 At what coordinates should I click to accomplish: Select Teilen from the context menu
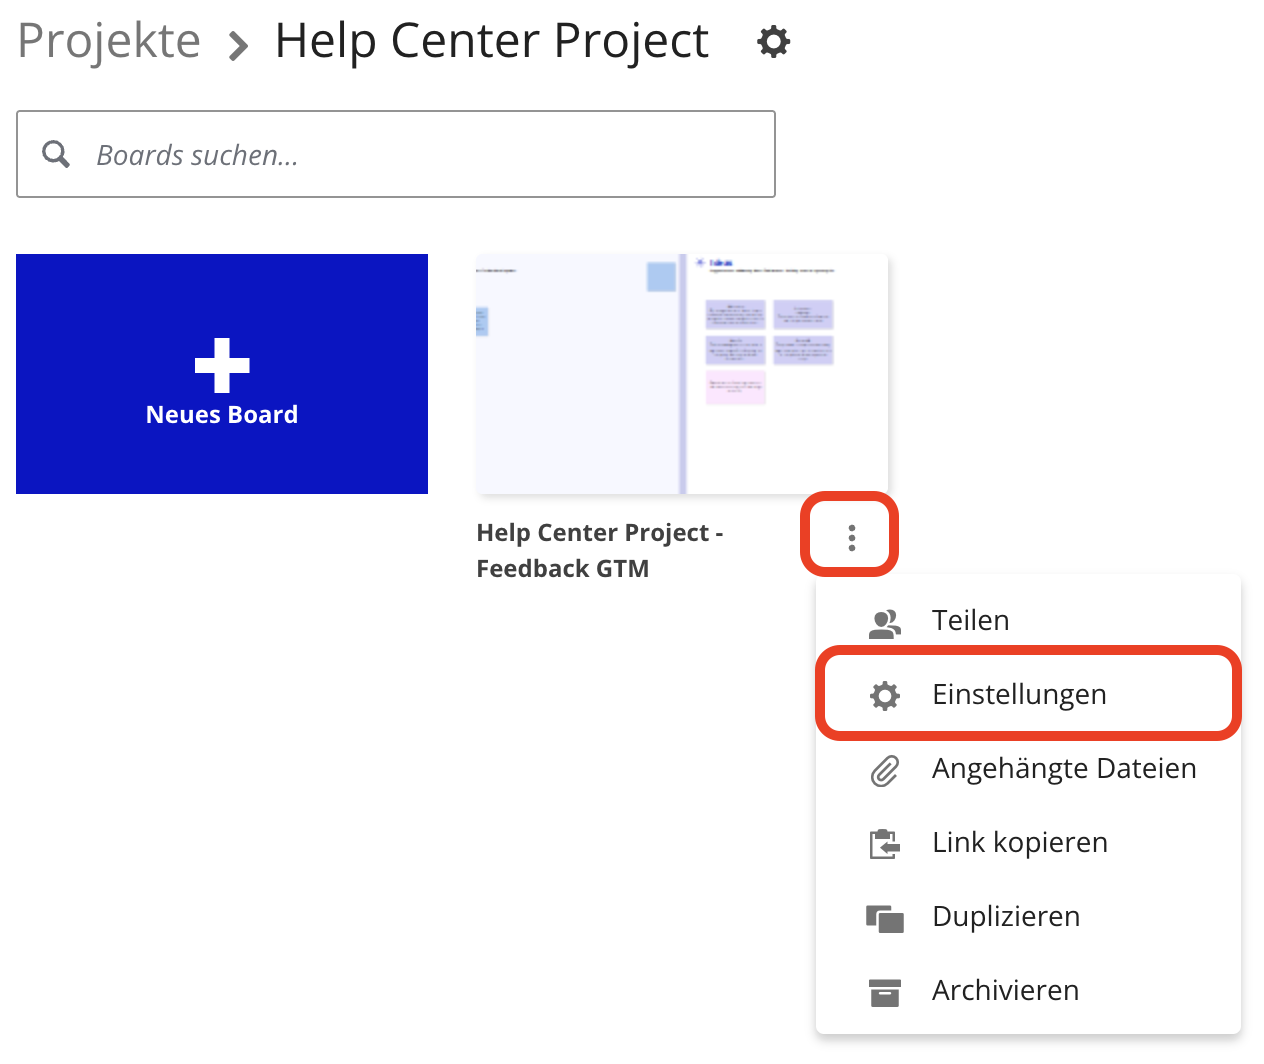pyautogui.click(x=970, y=621)
